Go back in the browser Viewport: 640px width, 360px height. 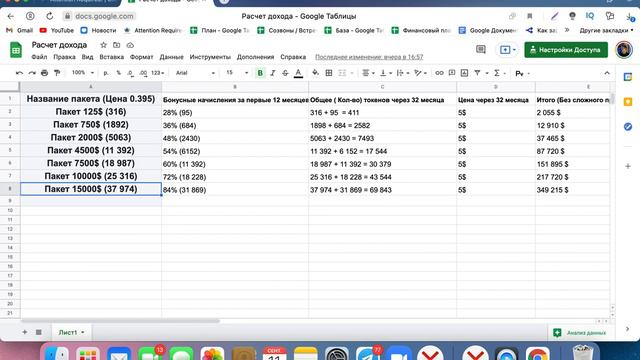pyautogui.click(x=11, y=16)
